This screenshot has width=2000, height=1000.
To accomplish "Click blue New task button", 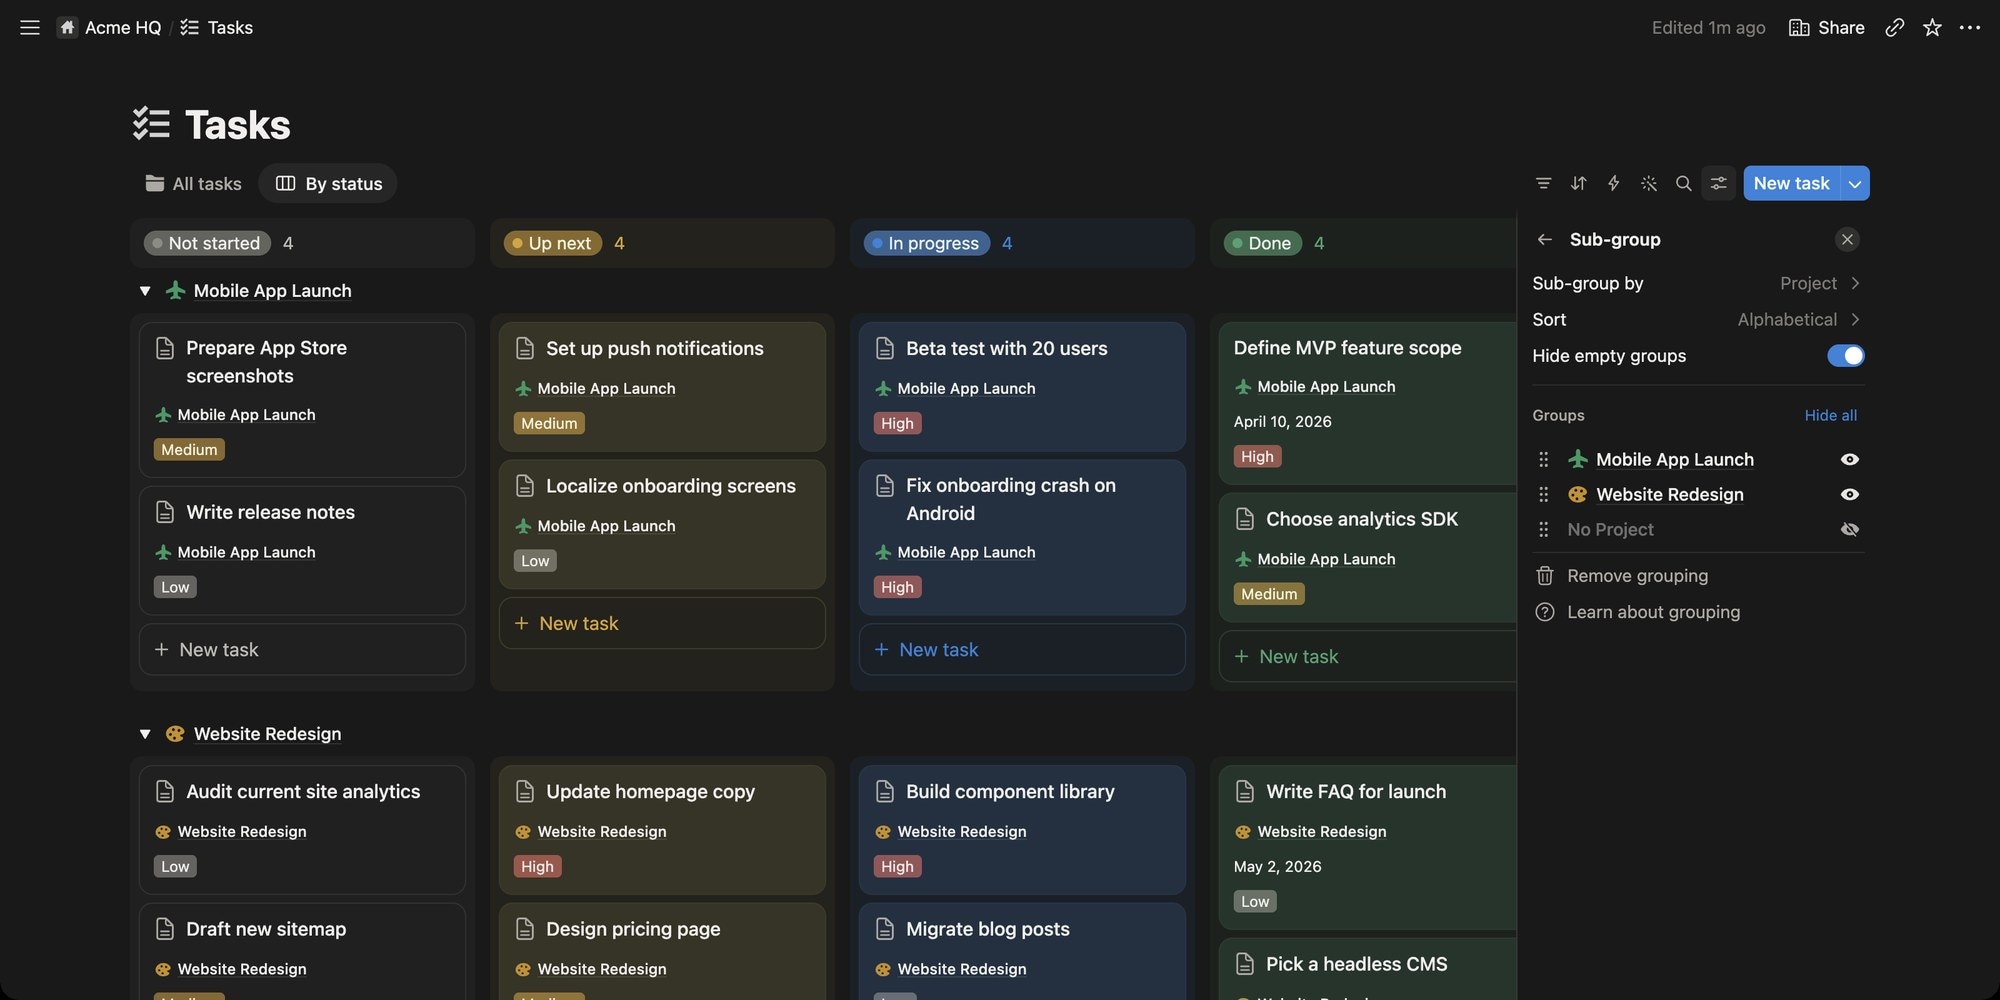I will [x=1791, y=183].
